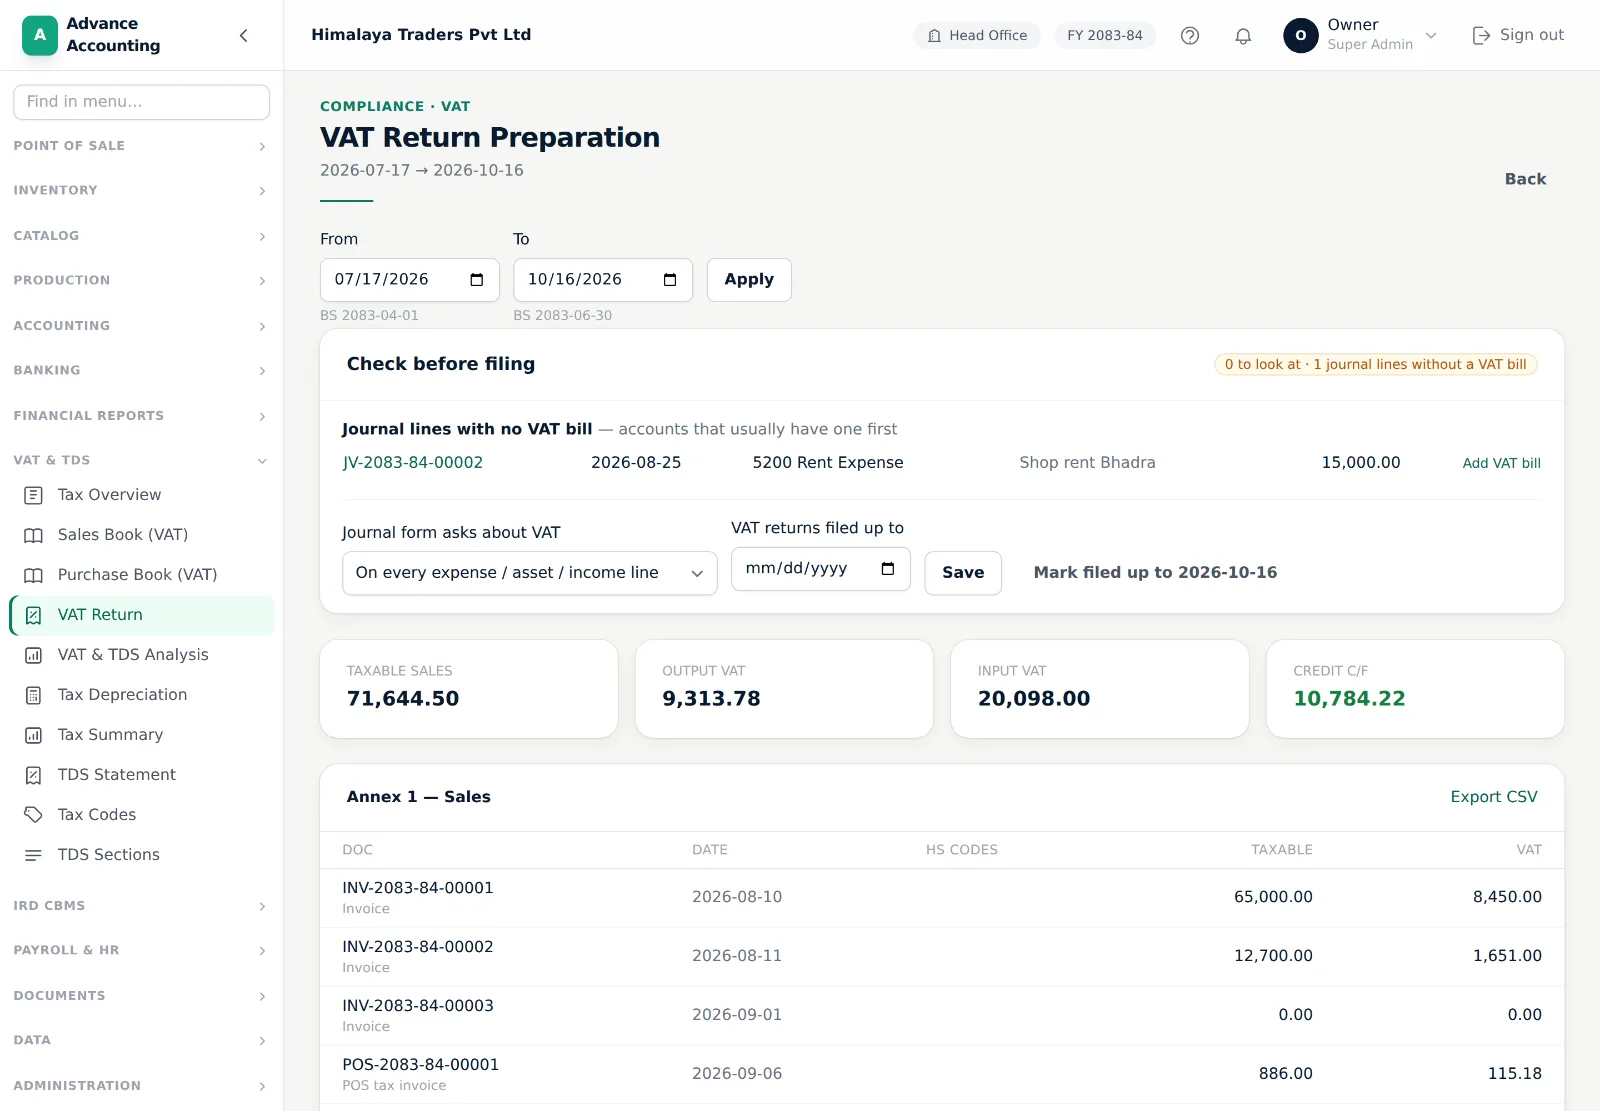The image size is (1600, 1111).
Task: Expand the Payroll & HR menu section
Action: 141,951
